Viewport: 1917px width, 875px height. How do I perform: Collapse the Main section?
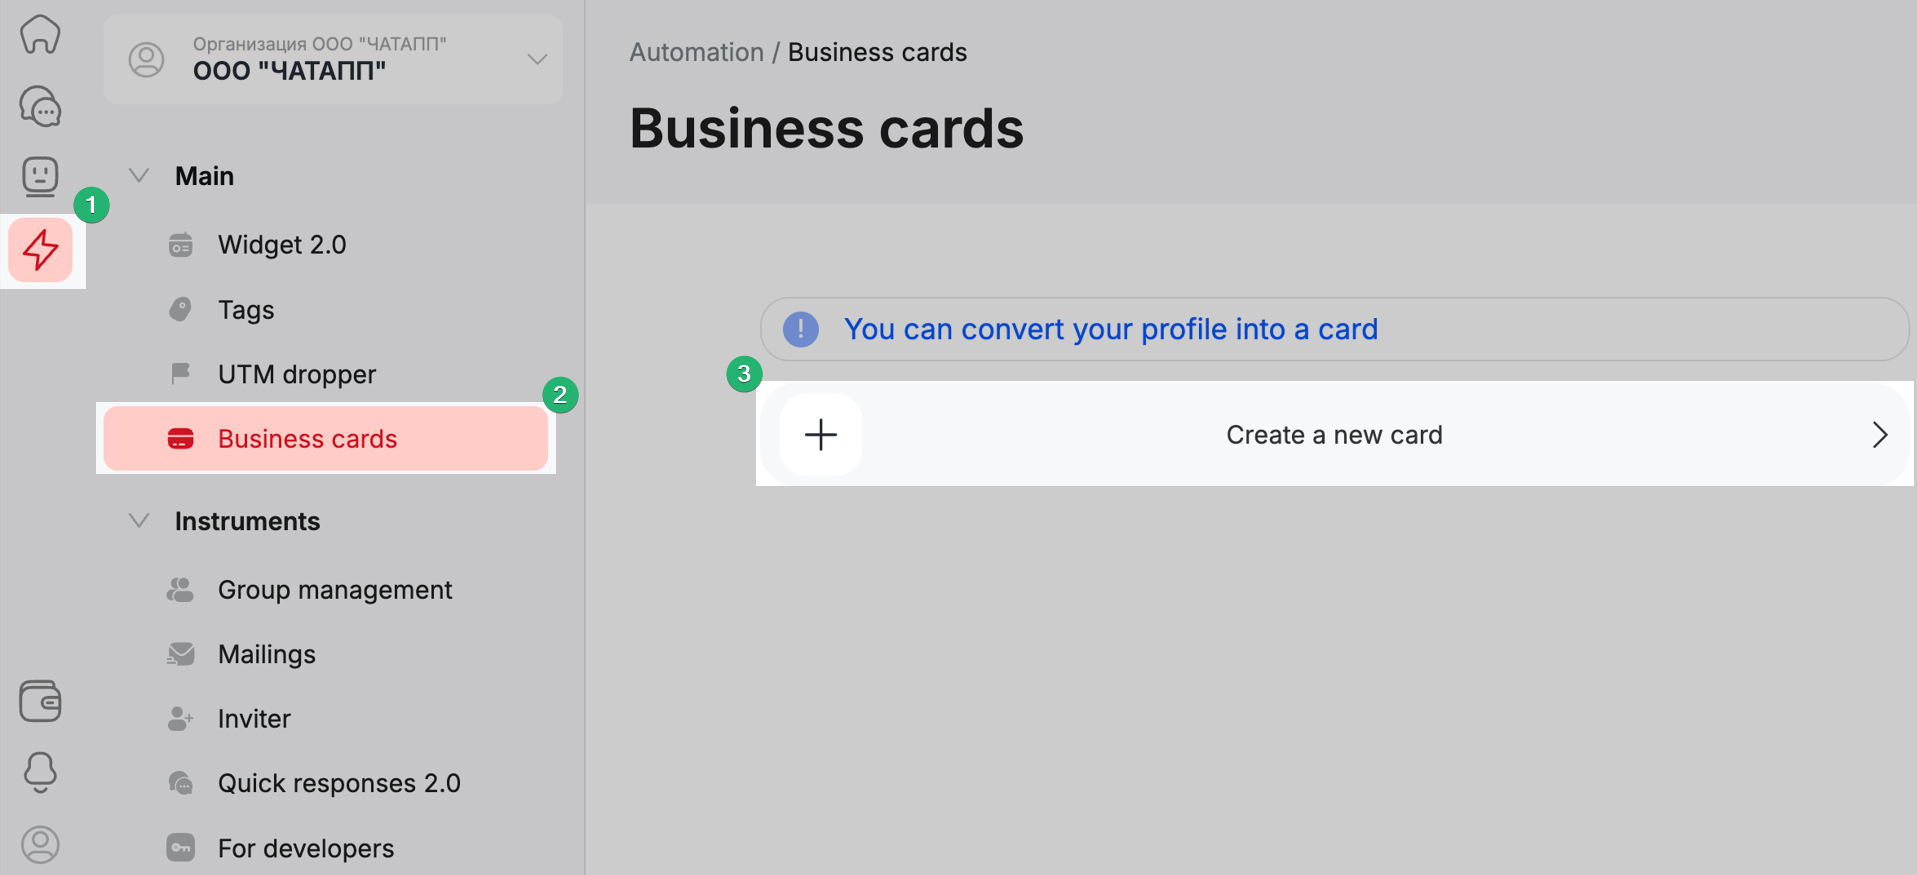pos(139,176)
